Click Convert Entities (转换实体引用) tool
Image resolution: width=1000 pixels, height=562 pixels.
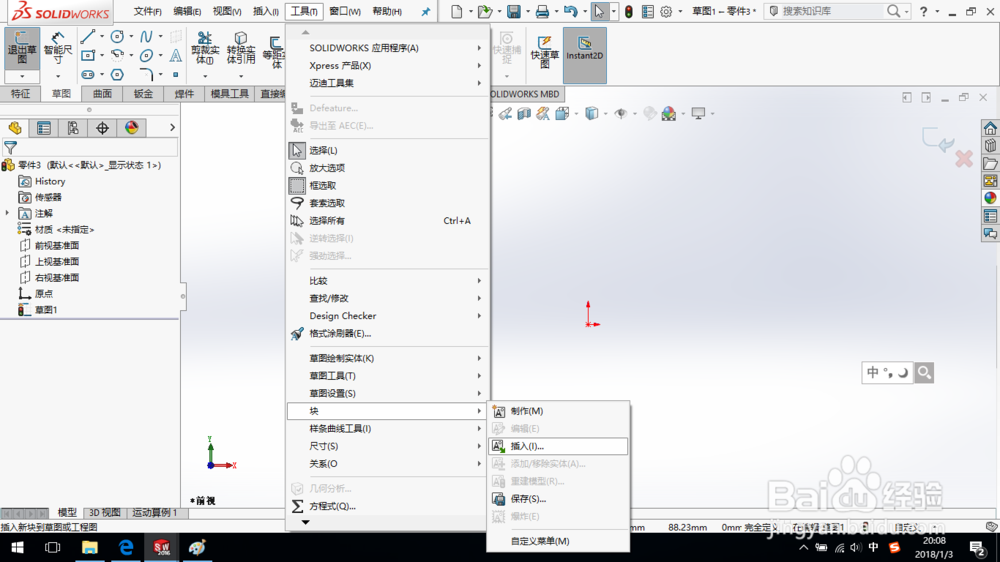241,48
